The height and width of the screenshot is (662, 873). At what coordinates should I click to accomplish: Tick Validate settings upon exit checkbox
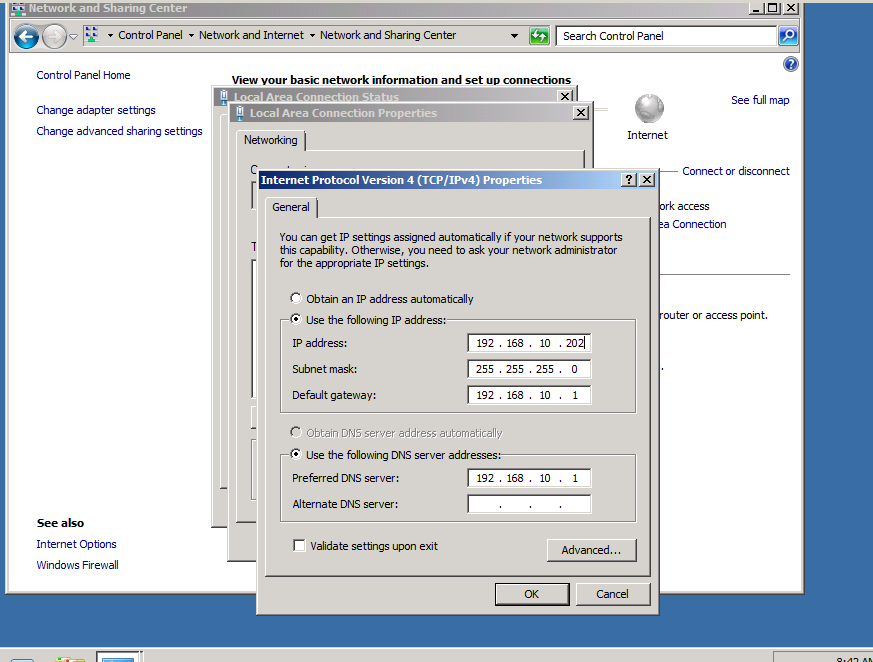pyautogui.click(x=300, y=546)
